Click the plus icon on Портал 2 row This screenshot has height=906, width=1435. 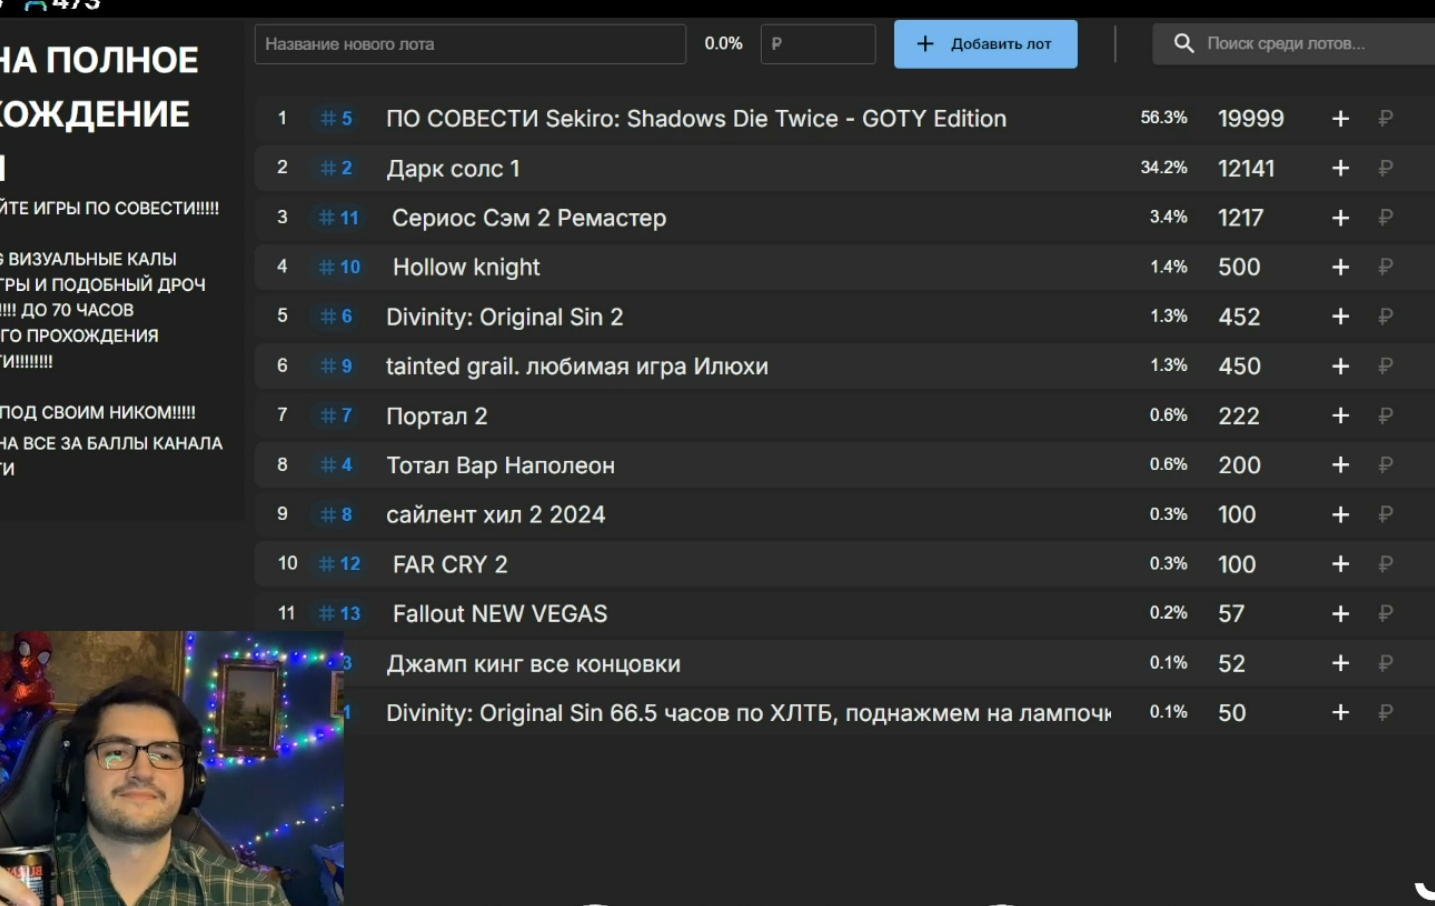tap(1340, 416)
